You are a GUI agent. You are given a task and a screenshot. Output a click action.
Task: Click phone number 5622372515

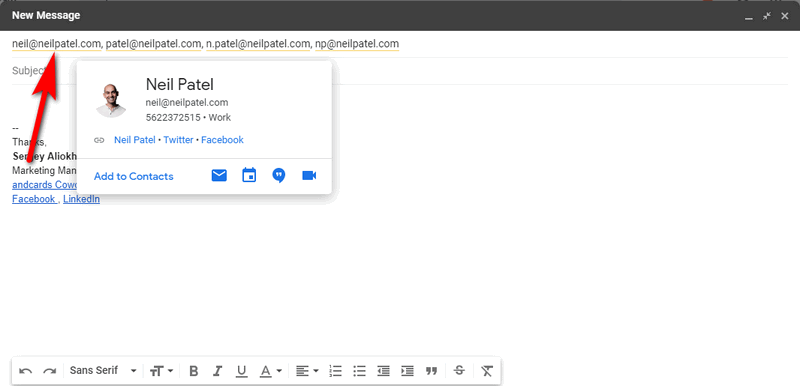coord(173,117)
